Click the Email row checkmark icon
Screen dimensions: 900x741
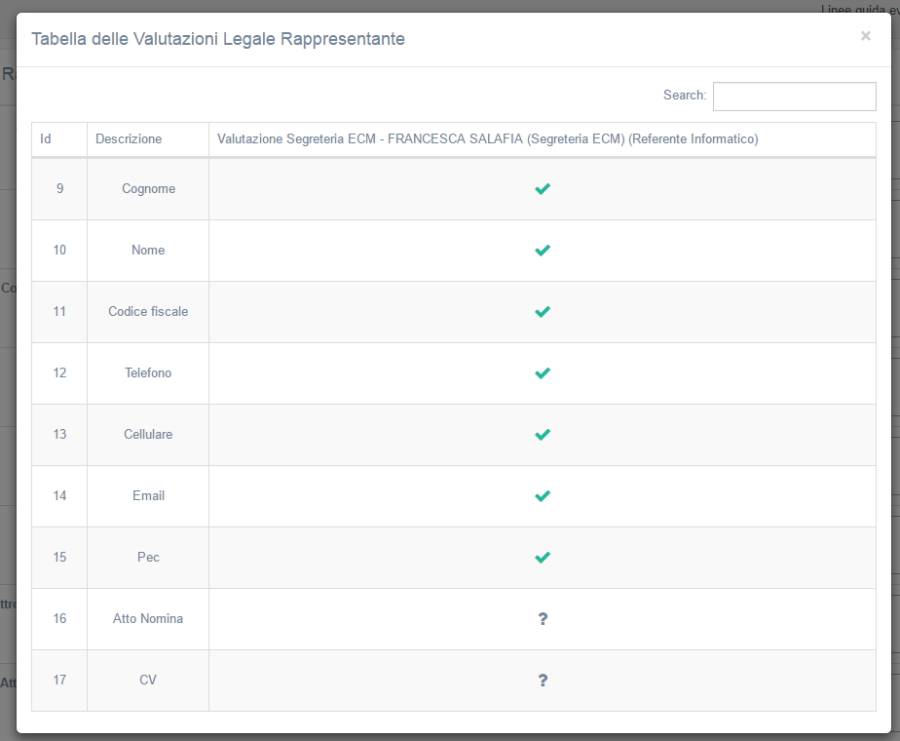pos(542,496)
